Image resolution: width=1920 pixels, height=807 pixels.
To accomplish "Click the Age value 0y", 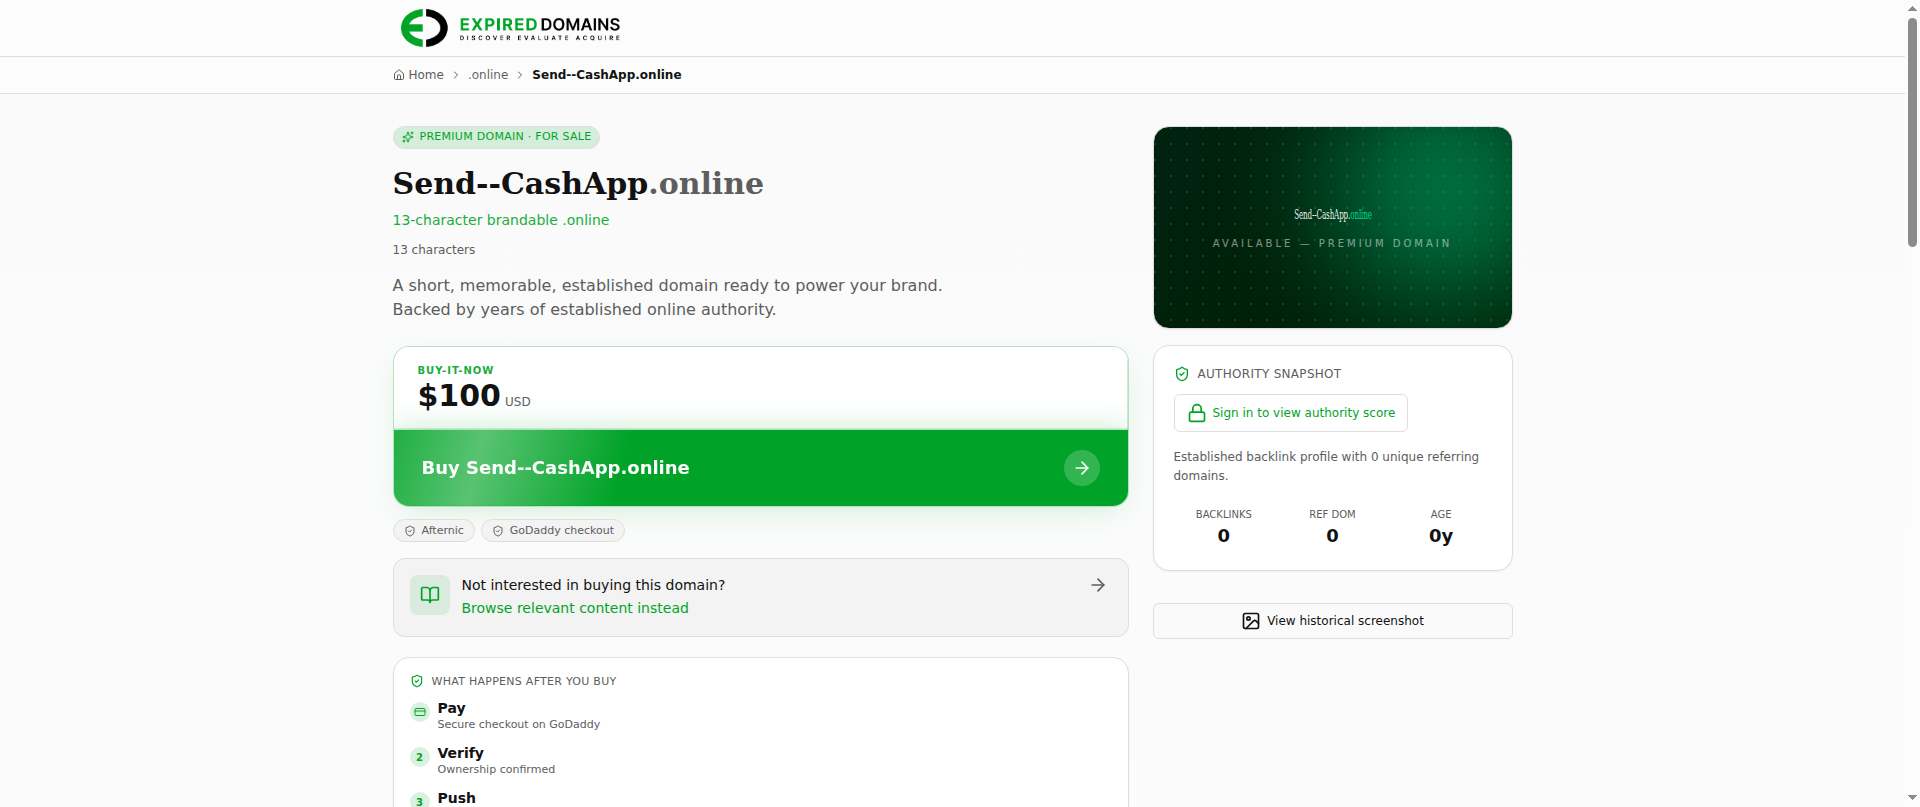I will (x=1441, y=536).
